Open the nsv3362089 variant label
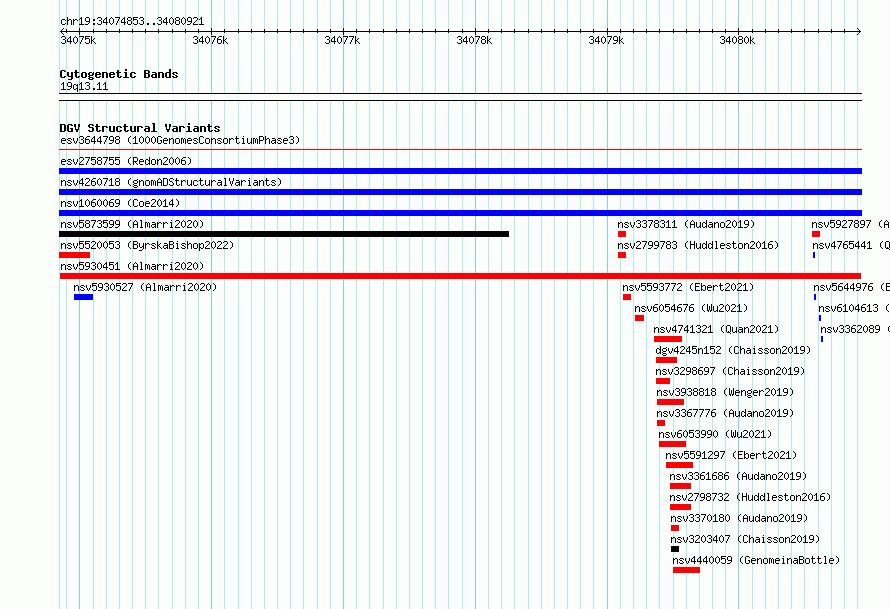 [855, 329]
